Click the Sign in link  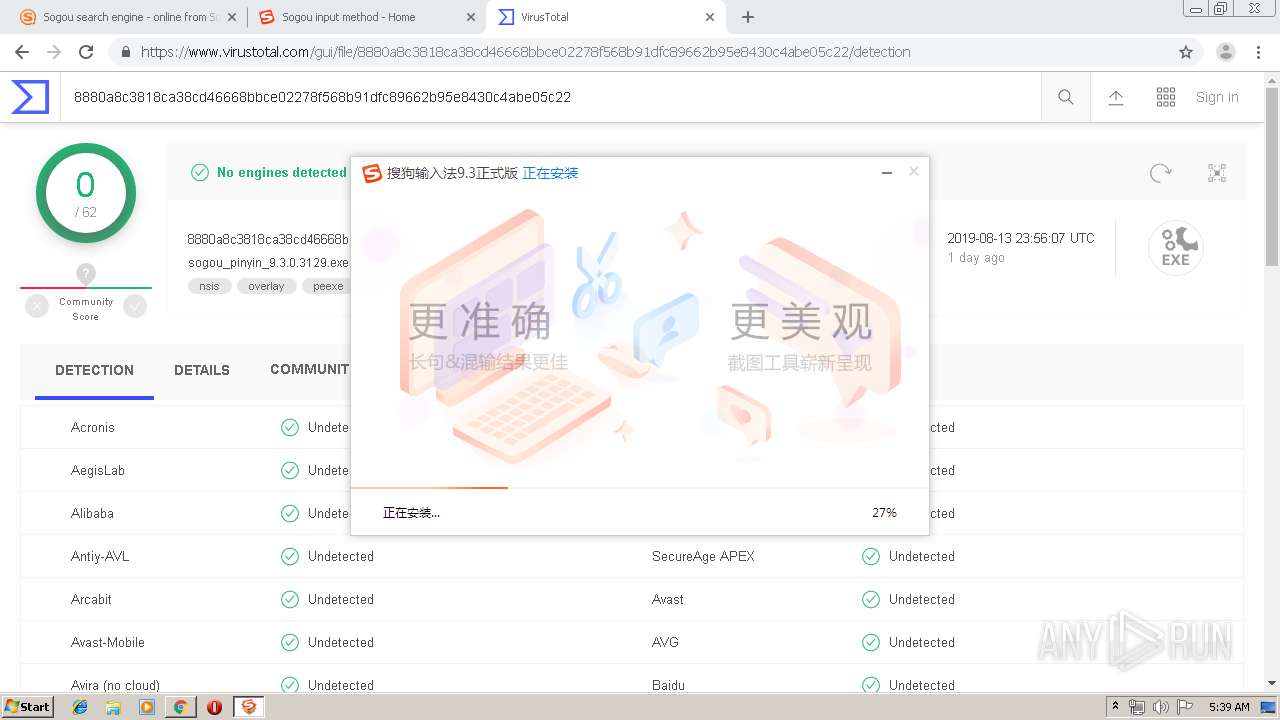1217,97
